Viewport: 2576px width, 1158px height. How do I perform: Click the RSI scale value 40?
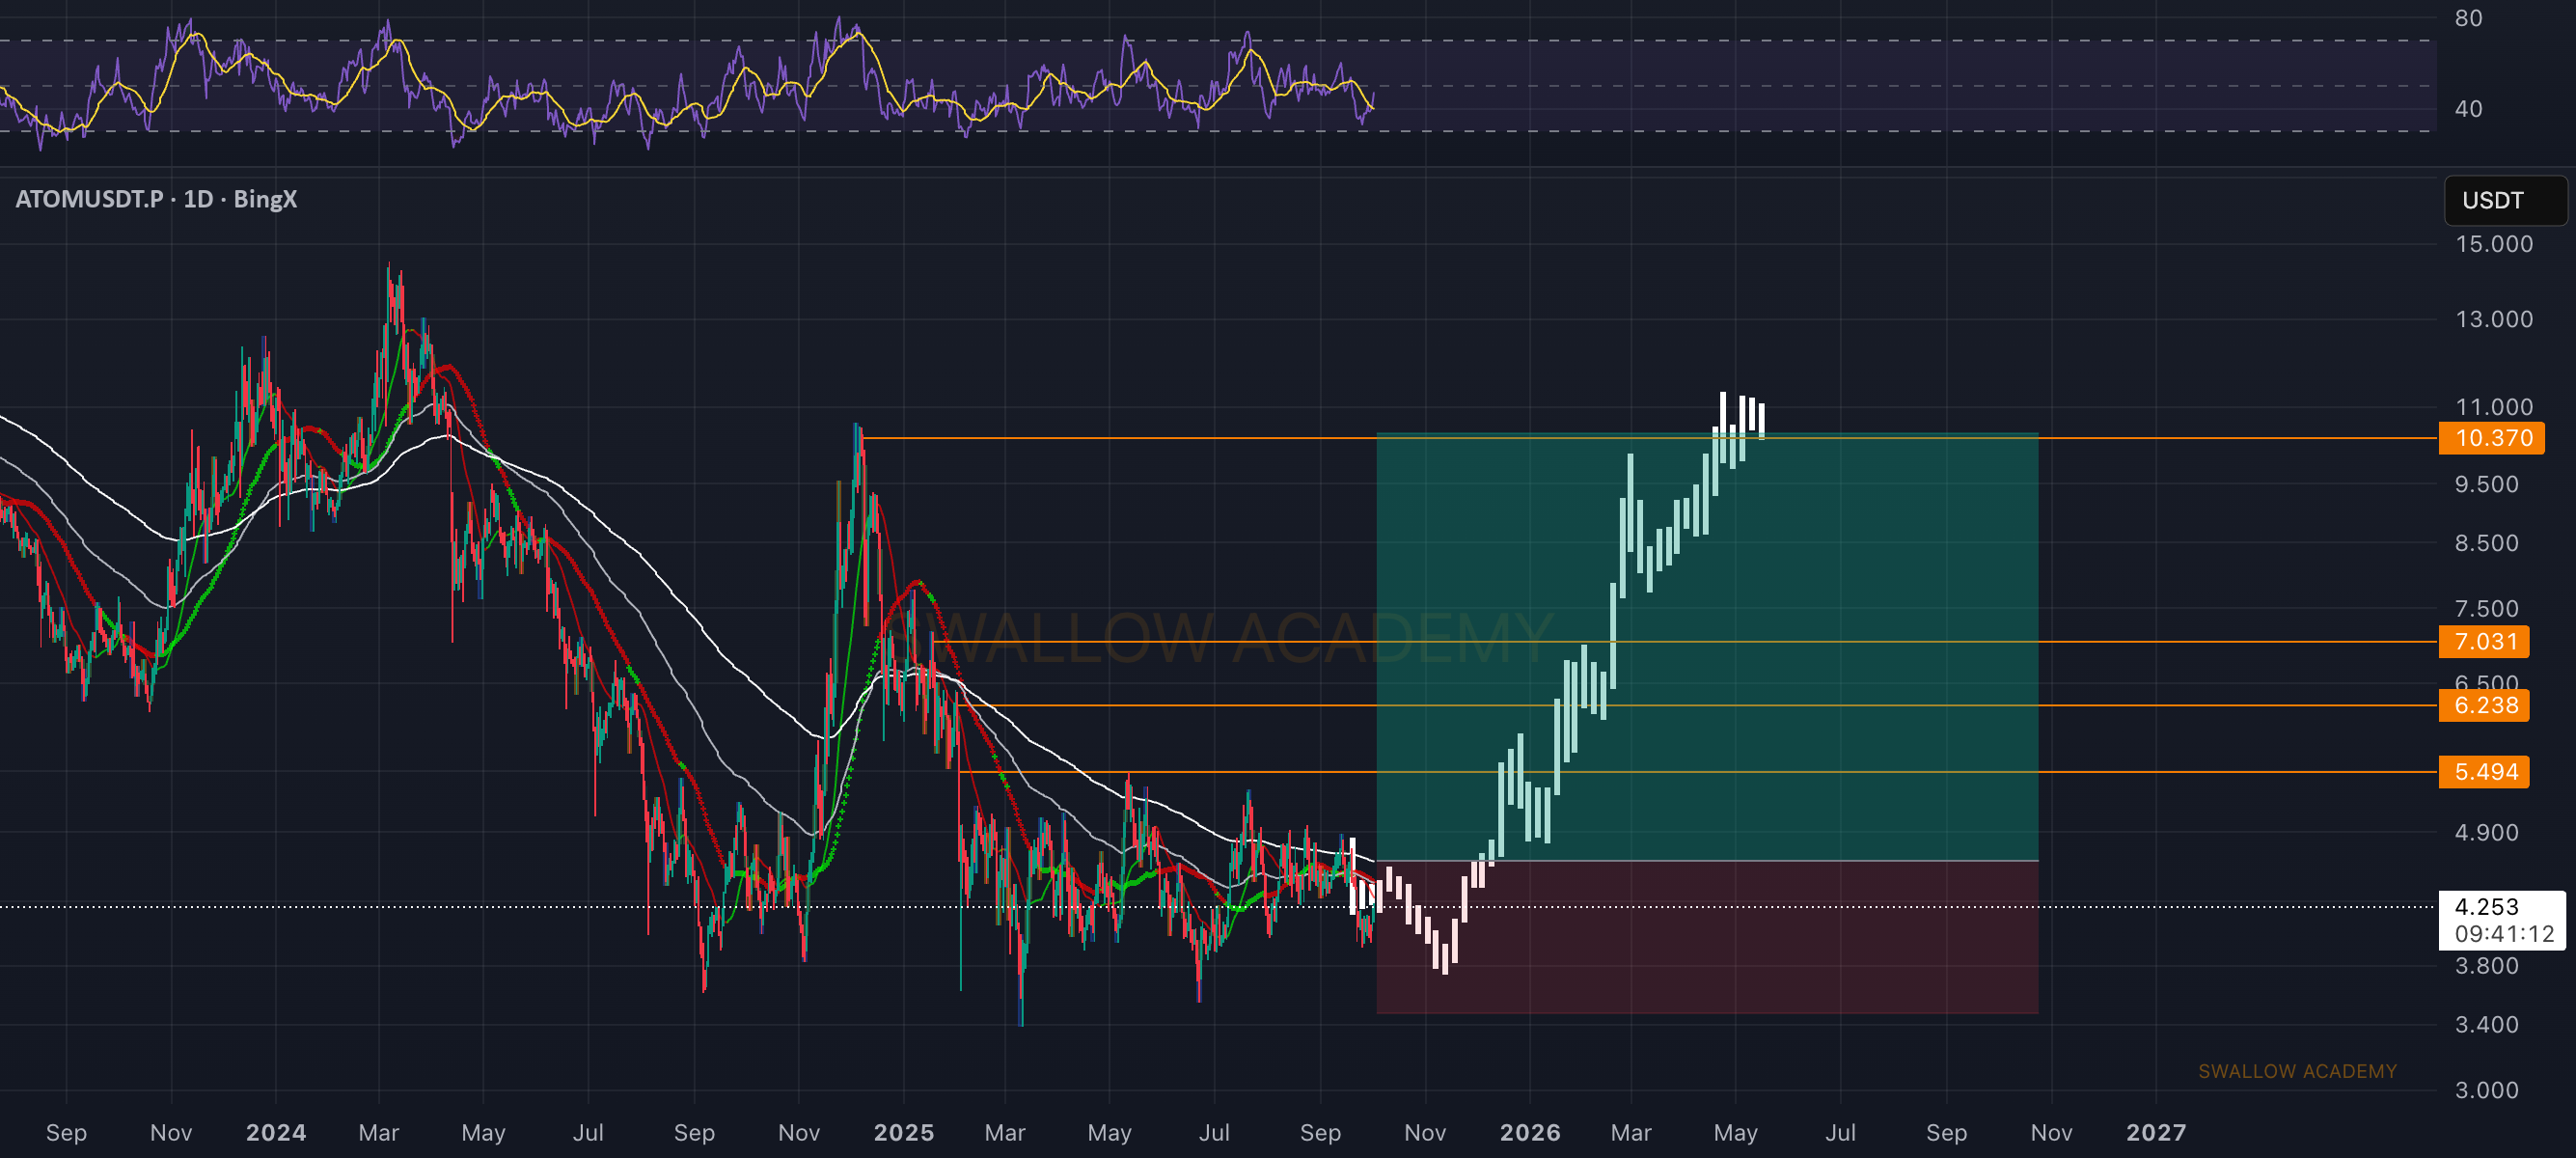[x=2468, y=108]
